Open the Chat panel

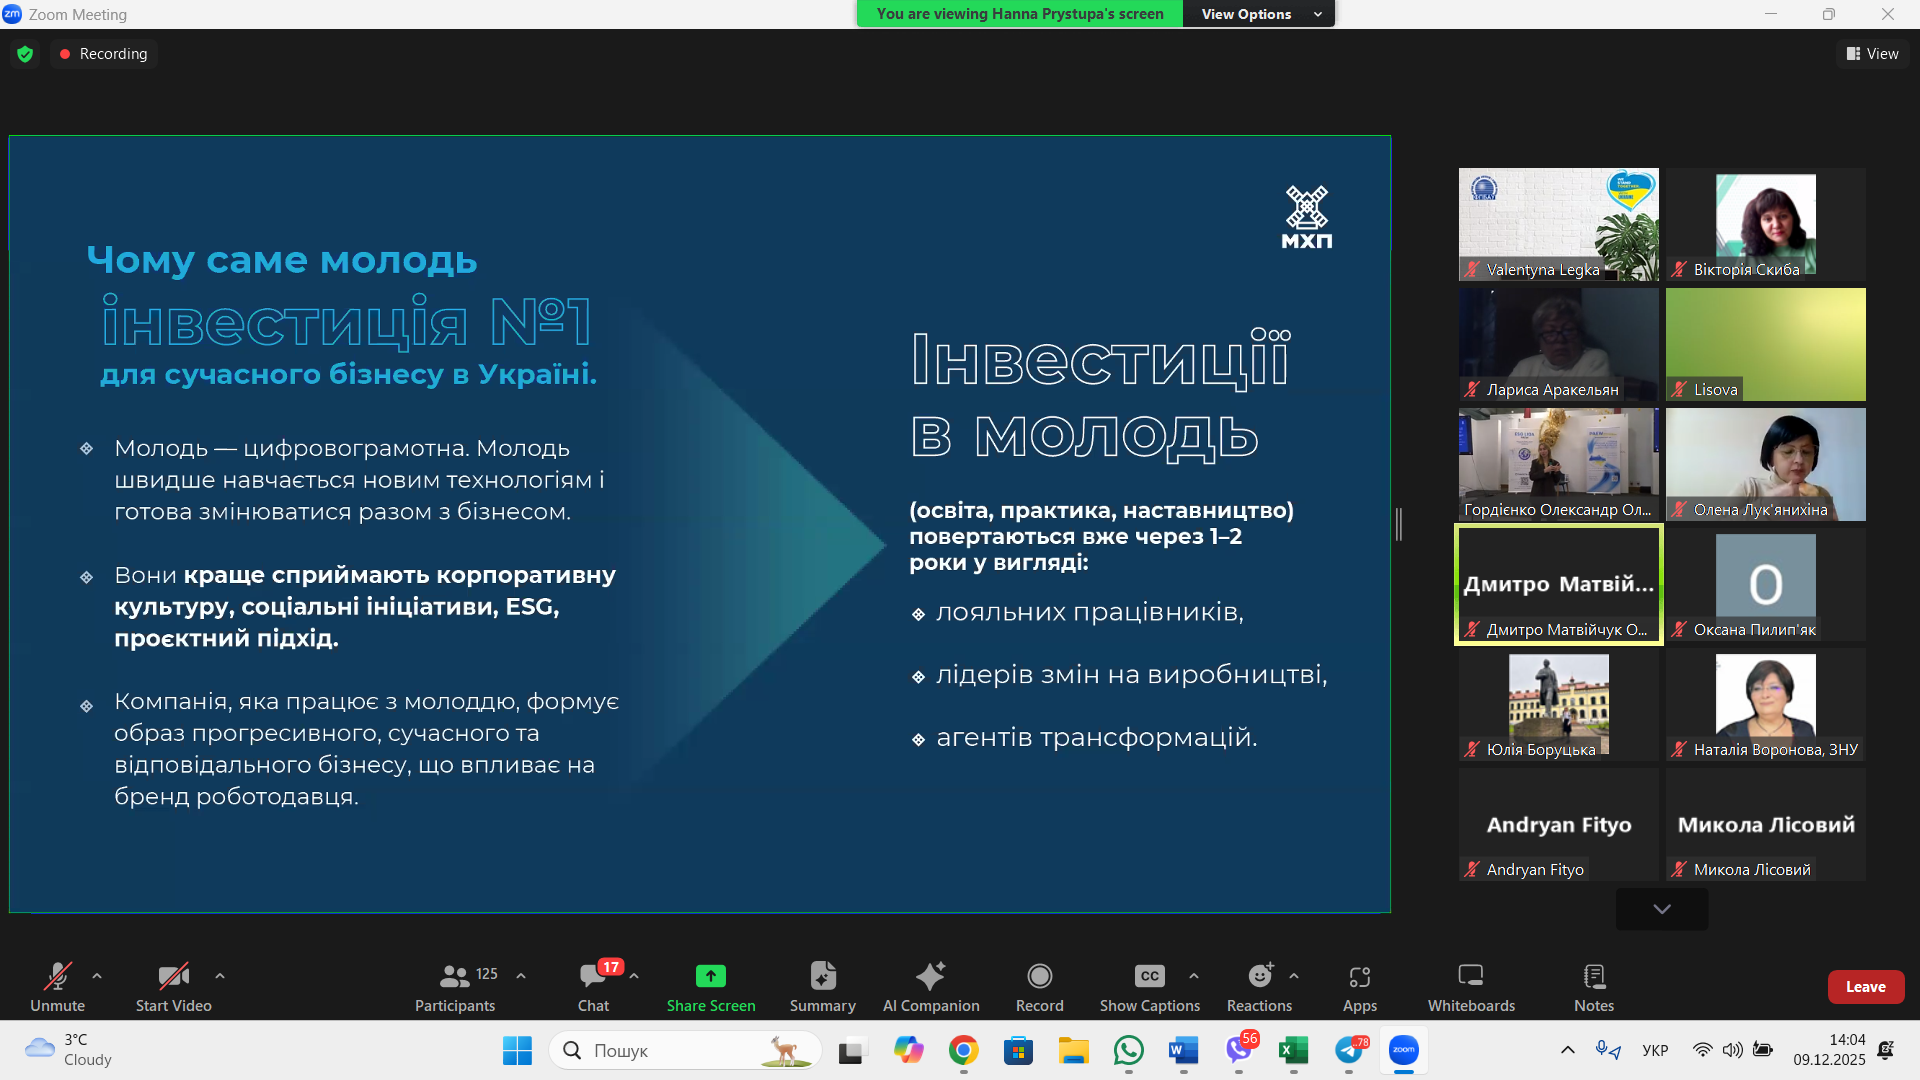(x=594, y=985)
